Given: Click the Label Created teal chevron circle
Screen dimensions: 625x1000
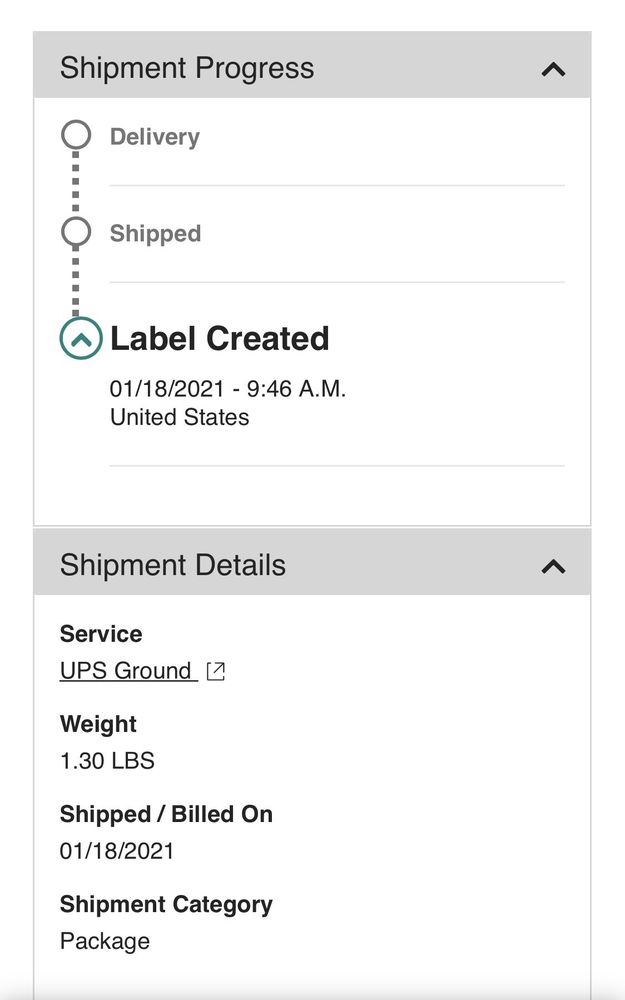Looking at the screenshot, I should (81, 339).
